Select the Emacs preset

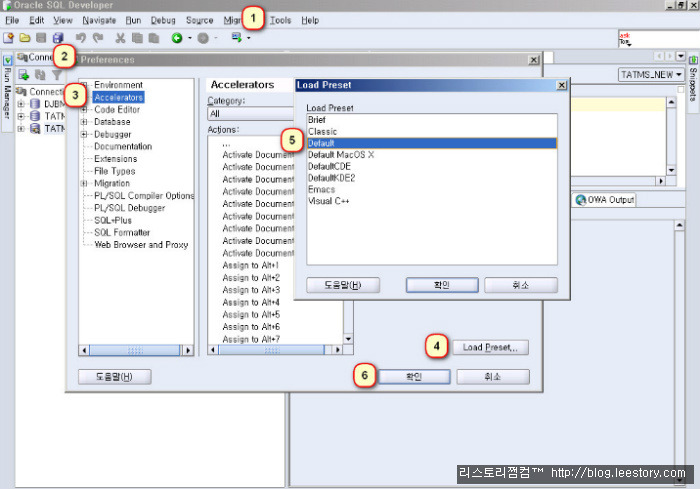(432, 189)
